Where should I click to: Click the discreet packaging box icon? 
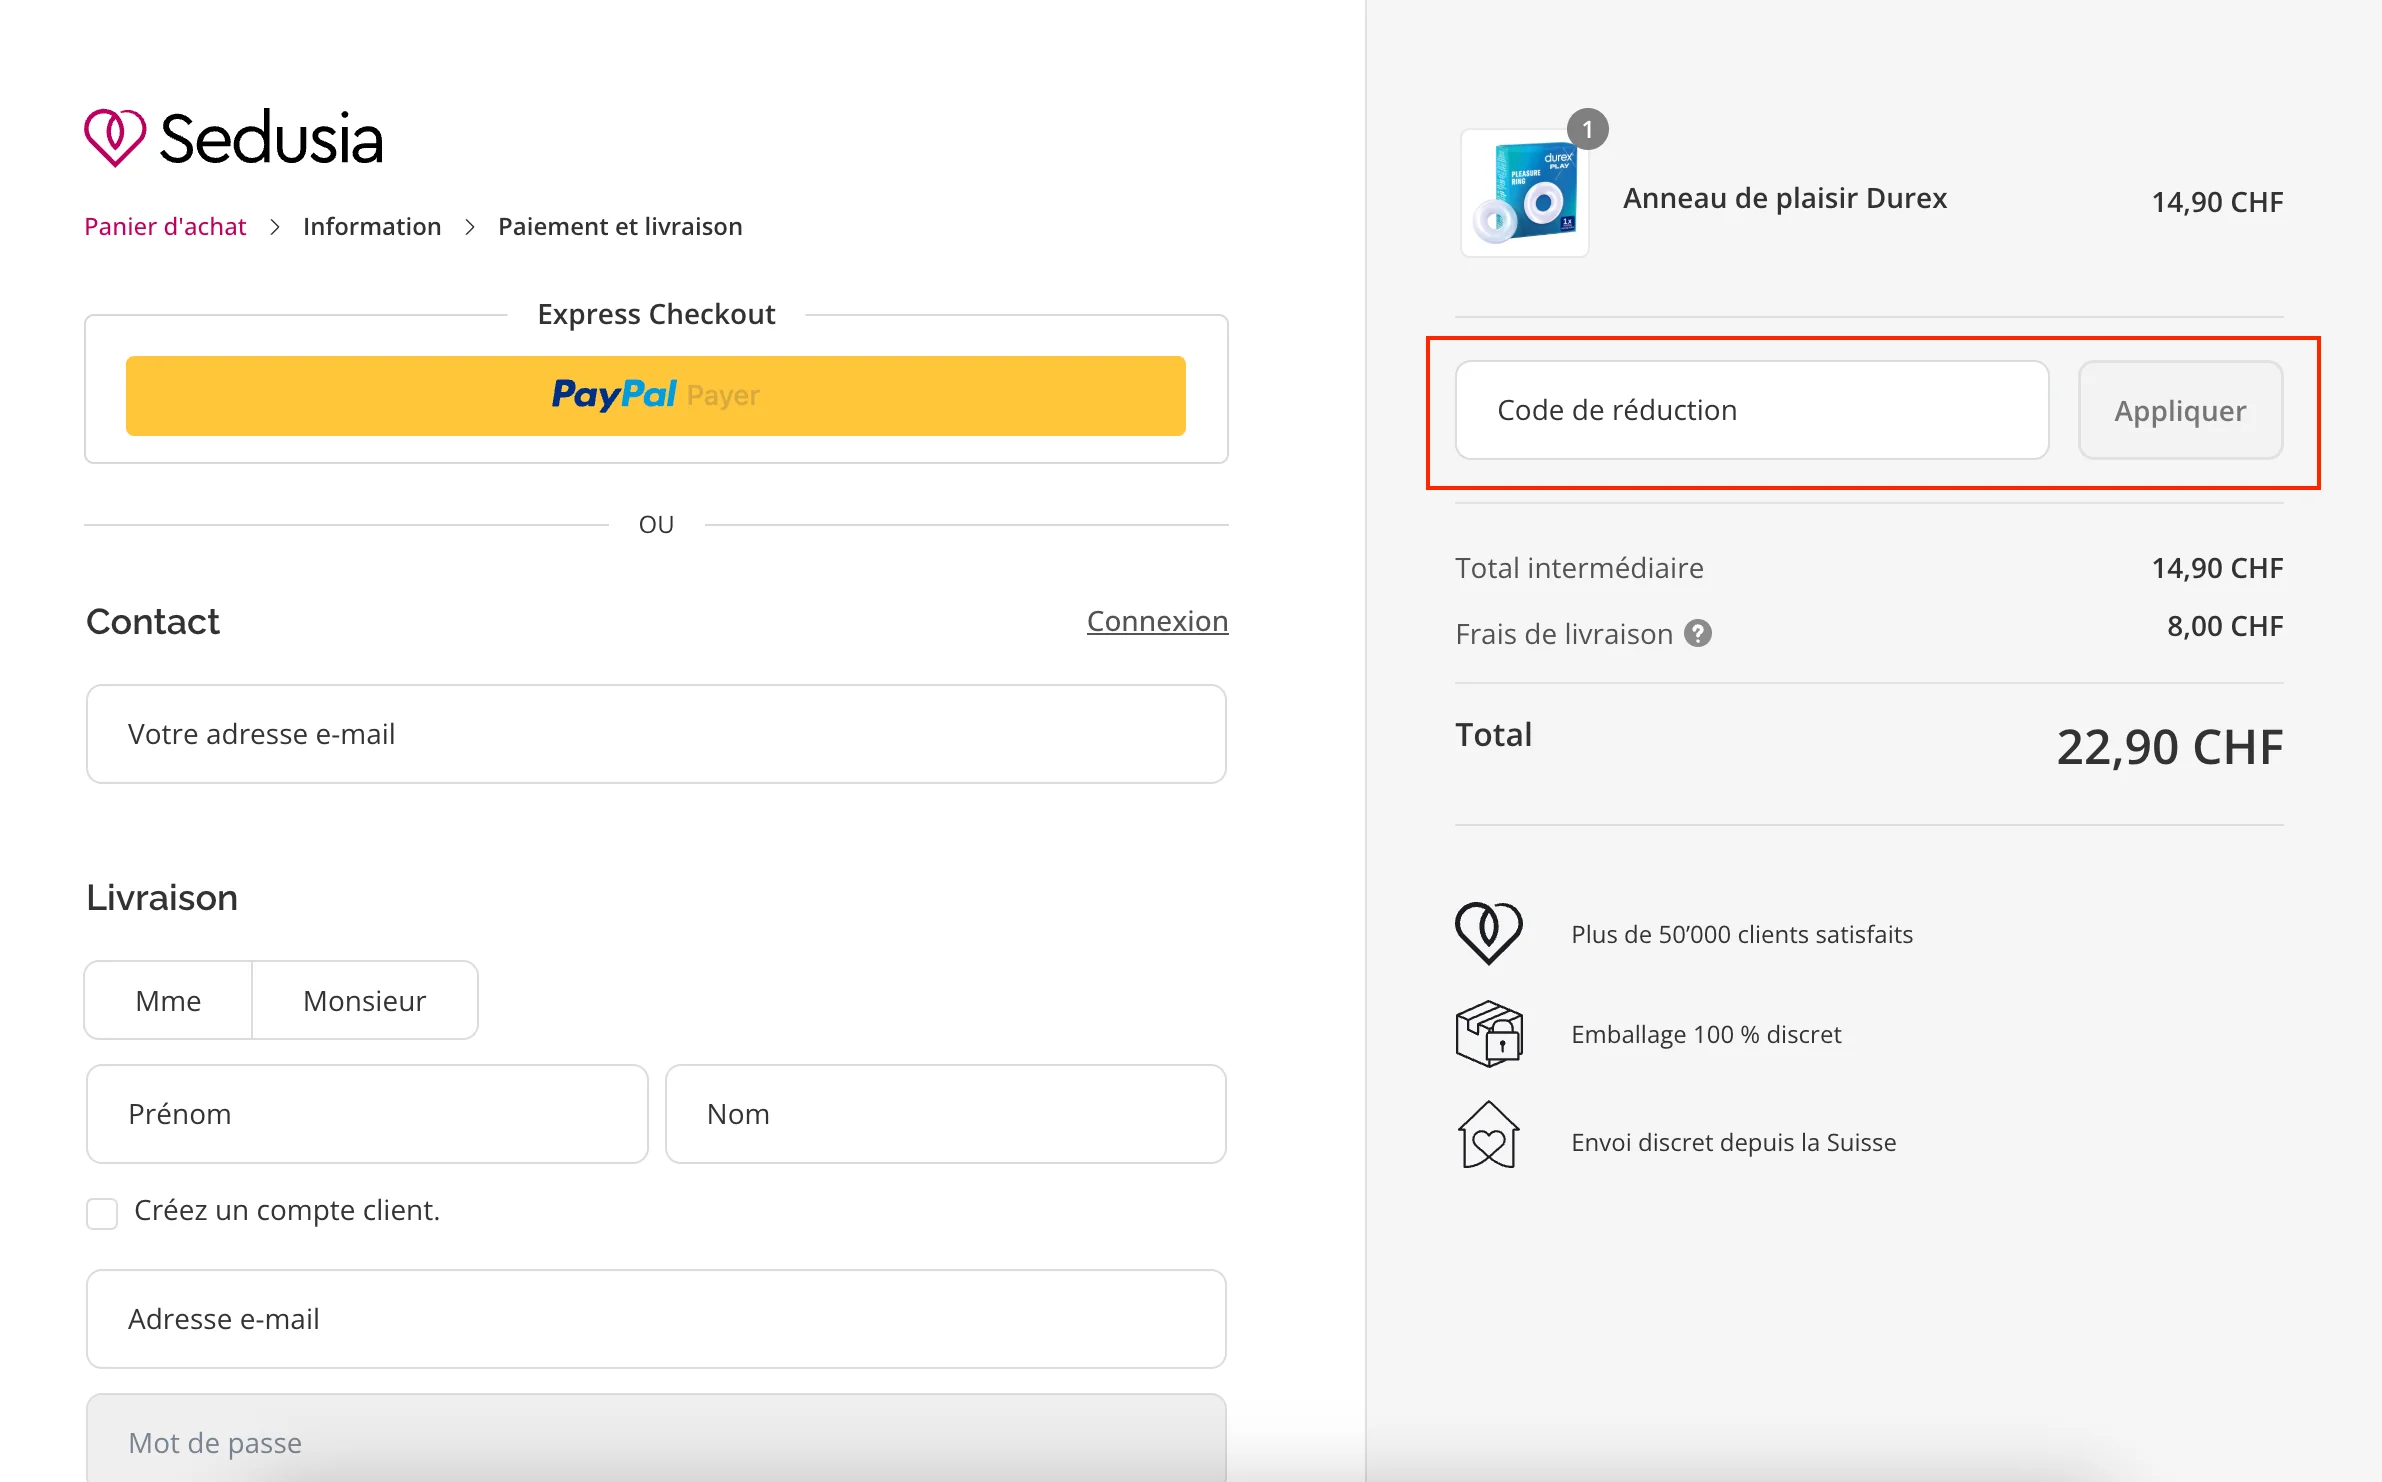pyautogui.click(x=1488, y=1034)
